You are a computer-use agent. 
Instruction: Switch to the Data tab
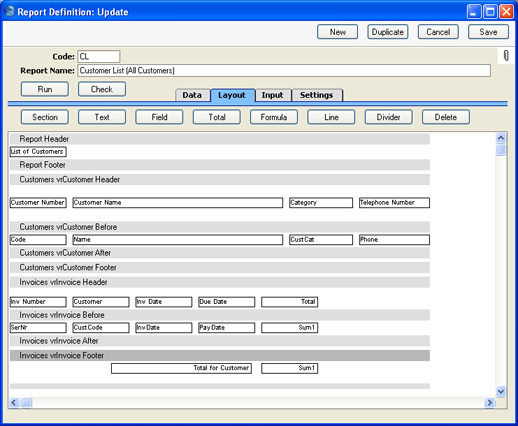pos(192,95)
